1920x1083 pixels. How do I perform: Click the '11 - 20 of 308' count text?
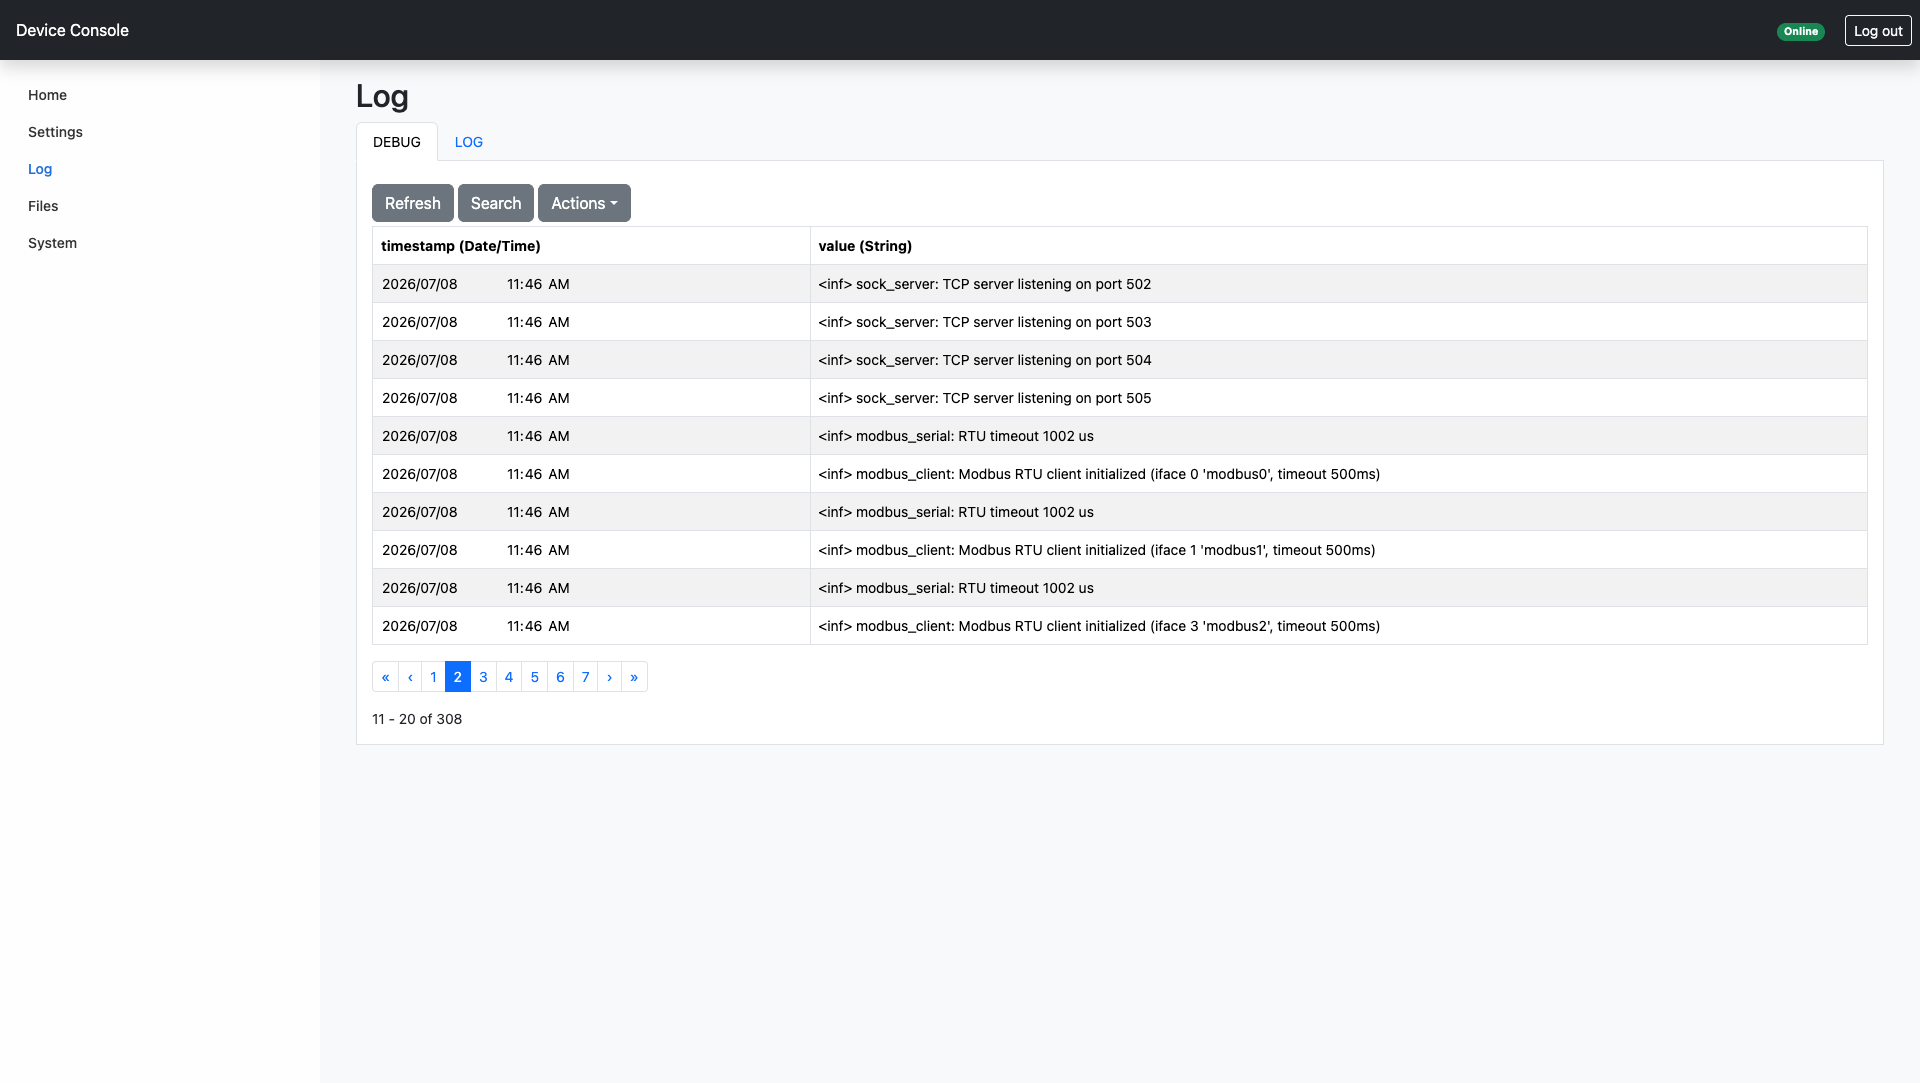pos(417,719)
